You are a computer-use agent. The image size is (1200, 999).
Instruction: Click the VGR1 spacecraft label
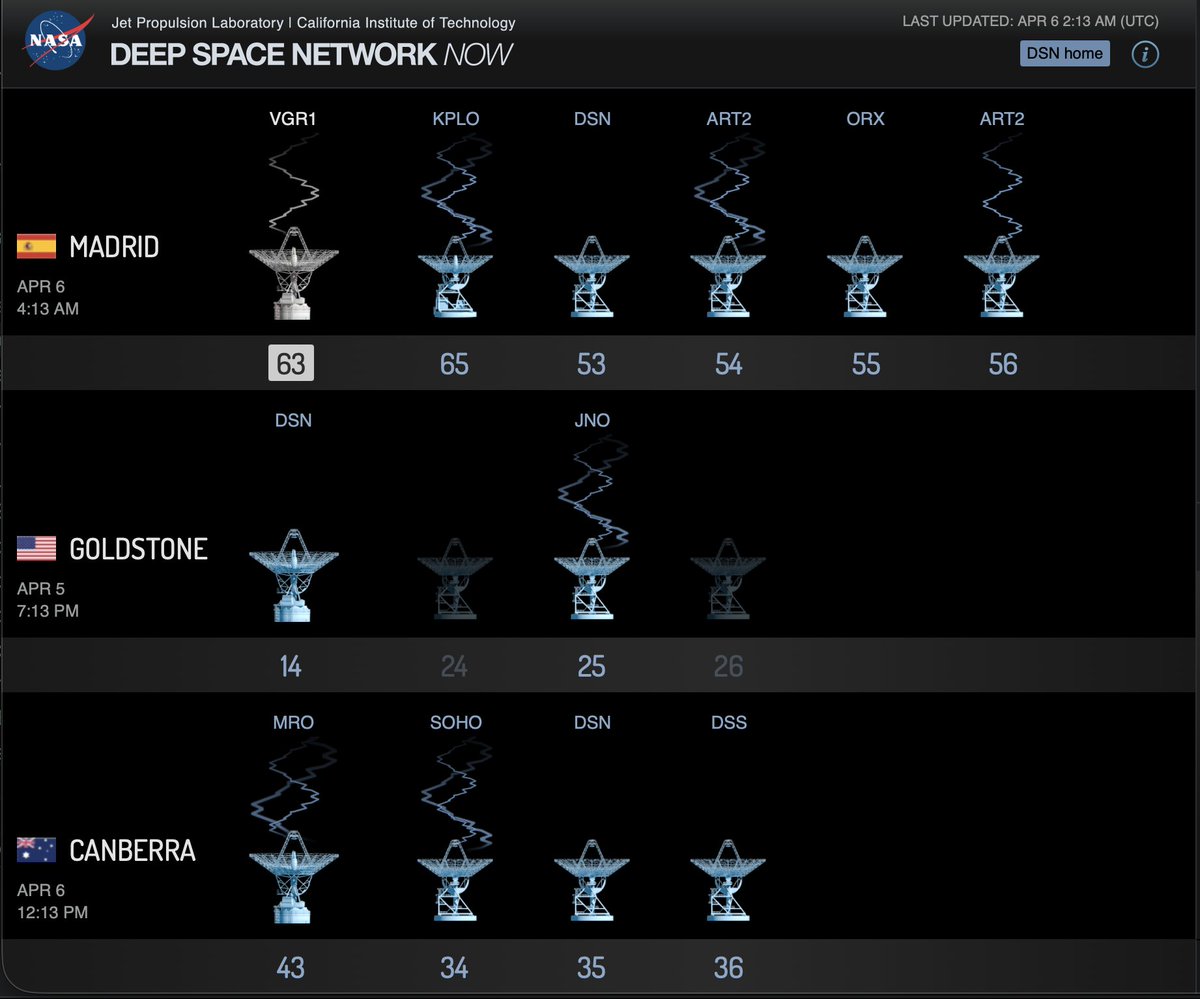click(292, 118)
